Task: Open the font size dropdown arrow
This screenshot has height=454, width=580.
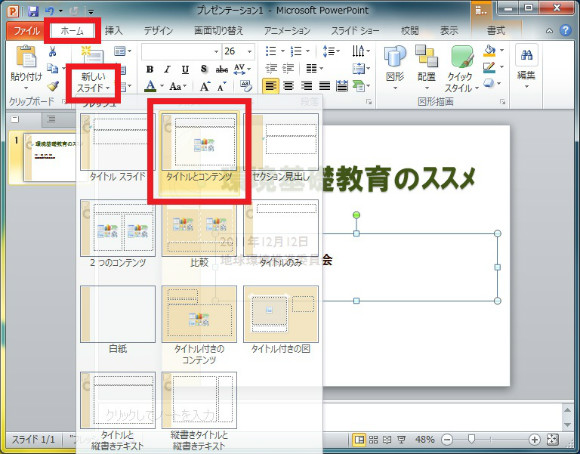Action: [x=250, y=51]
